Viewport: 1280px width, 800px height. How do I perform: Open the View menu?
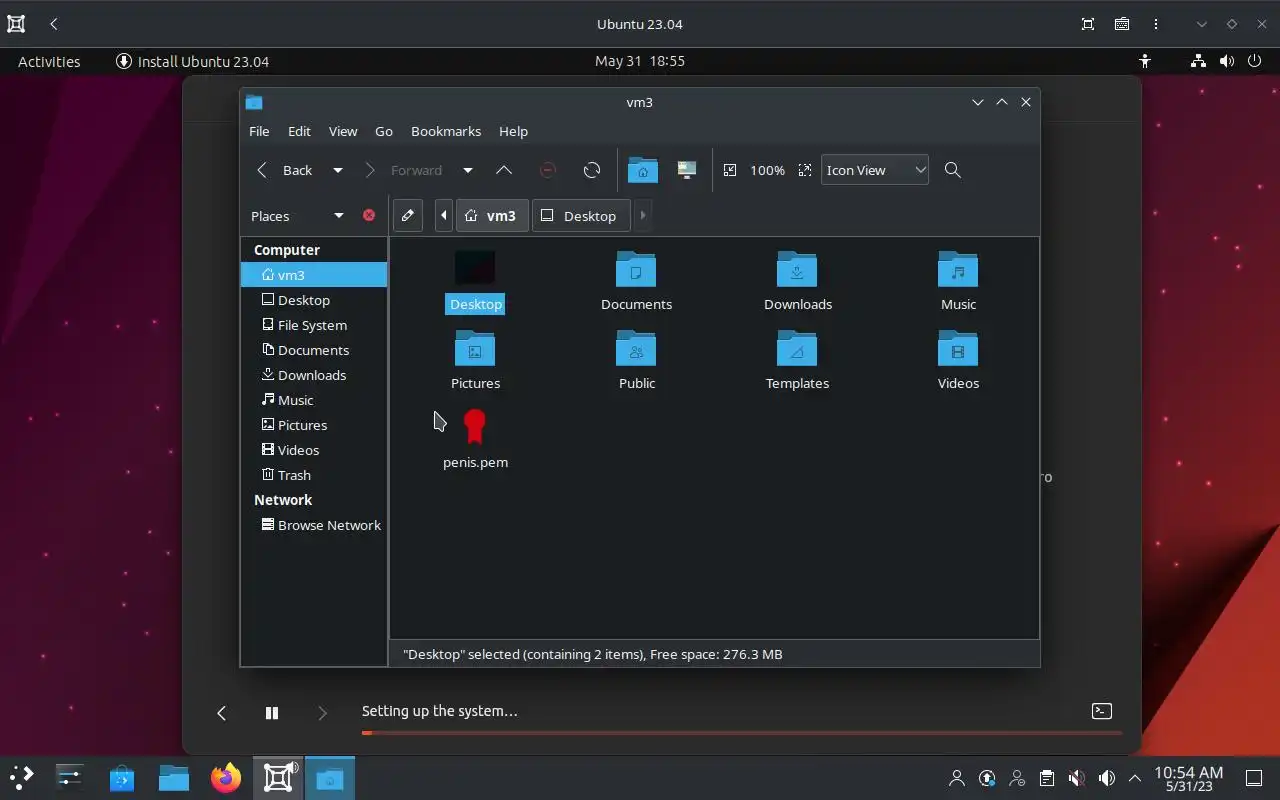coord(343,131)
